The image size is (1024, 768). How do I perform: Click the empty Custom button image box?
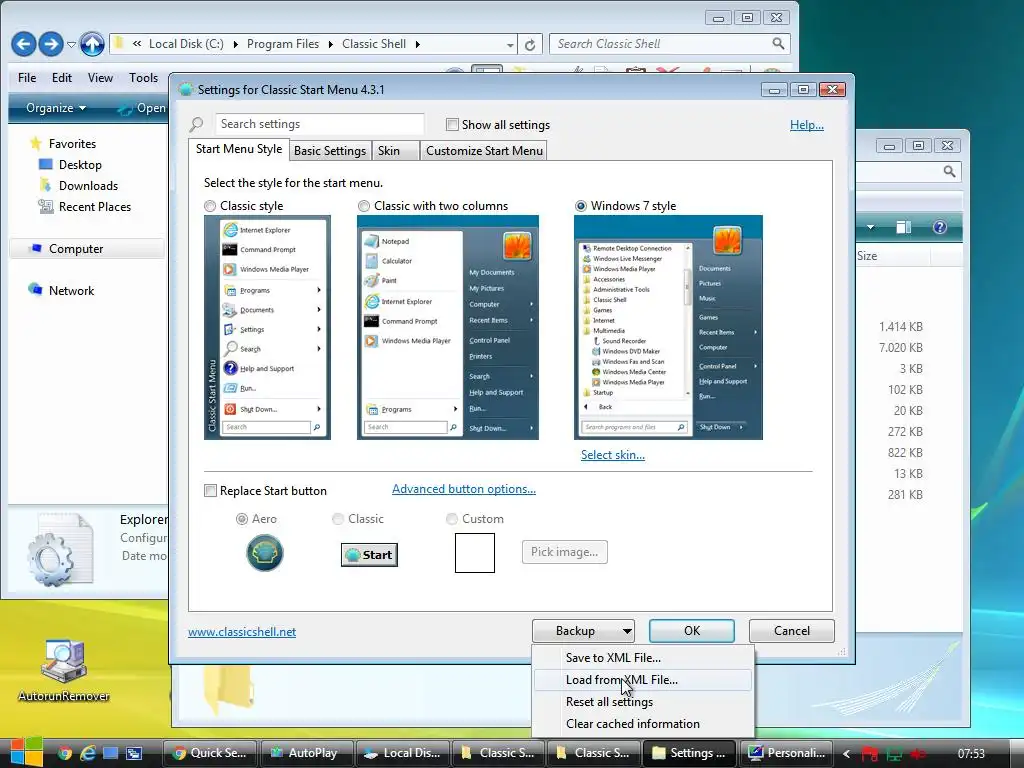[475, 552]
